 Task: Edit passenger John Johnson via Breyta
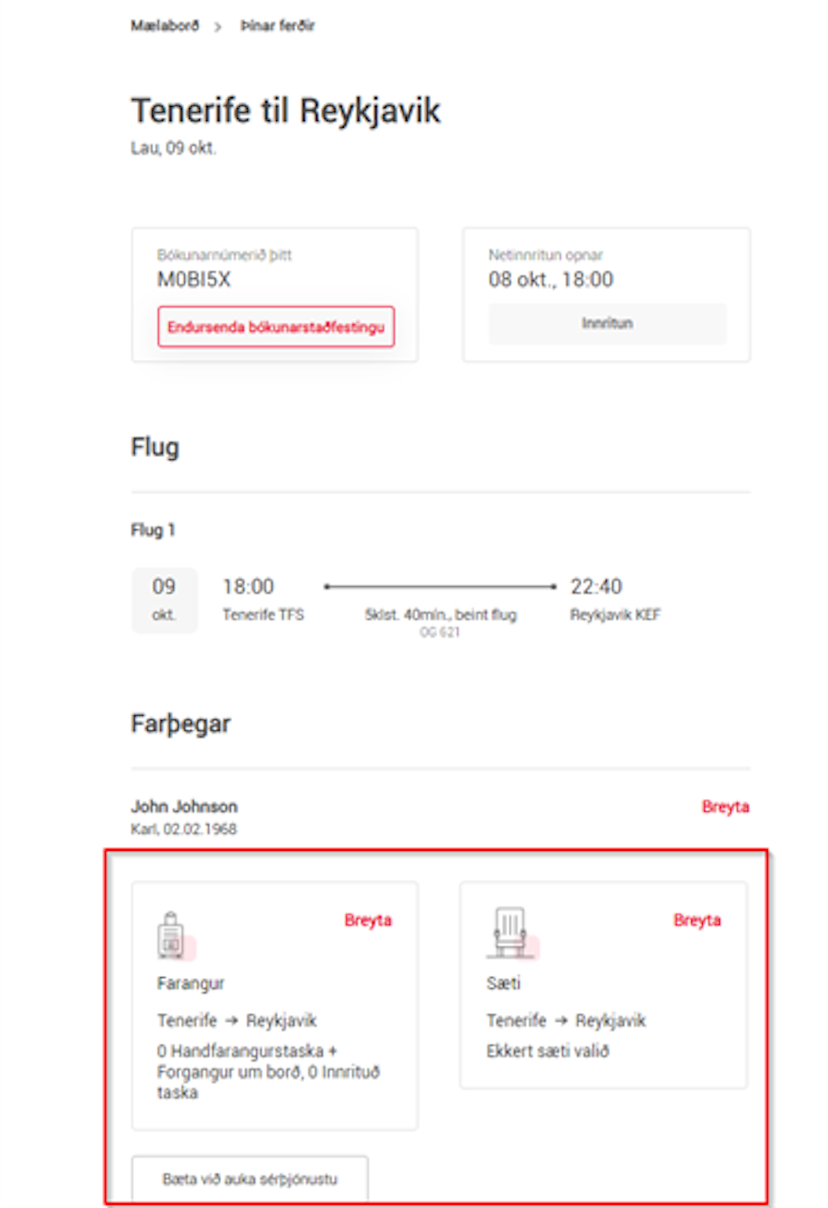[x=725, y=807]
